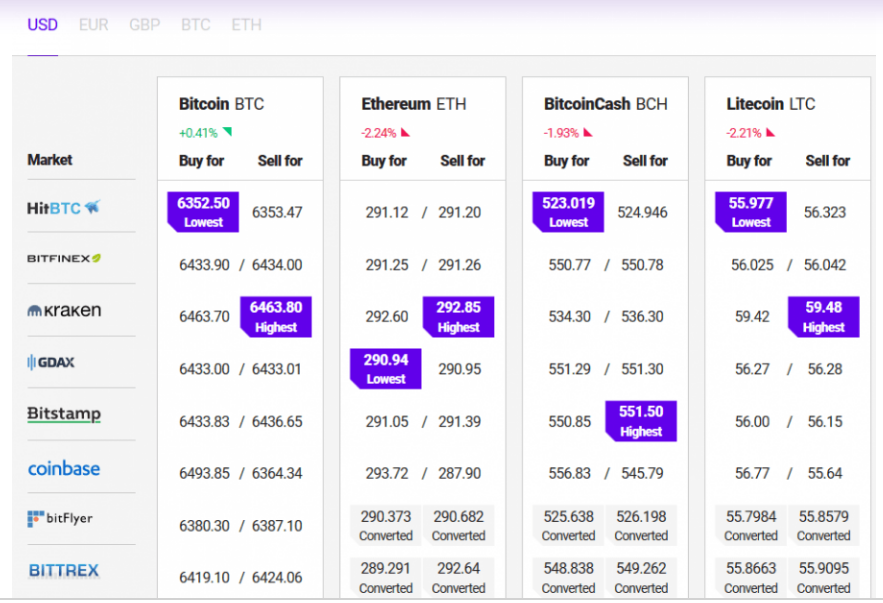Click the 550.77 Bitfinex BitcoinCash buy price
Image resolution: width=883 pixels, height=603 pixels.
click(570, 265)
